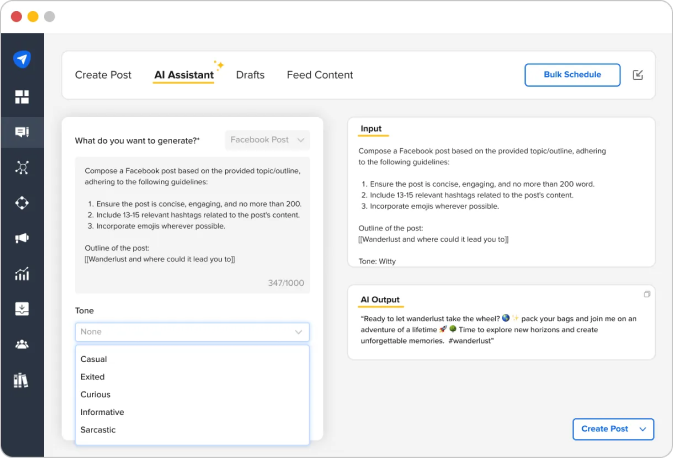
Task: Click the paper plane logo icon
Action: [x=22, y=59]
